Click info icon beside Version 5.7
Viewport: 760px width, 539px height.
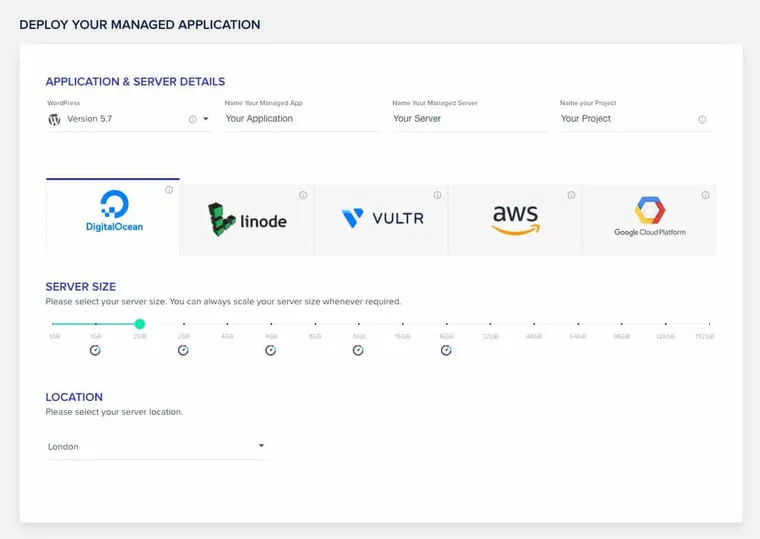point(193,119)
